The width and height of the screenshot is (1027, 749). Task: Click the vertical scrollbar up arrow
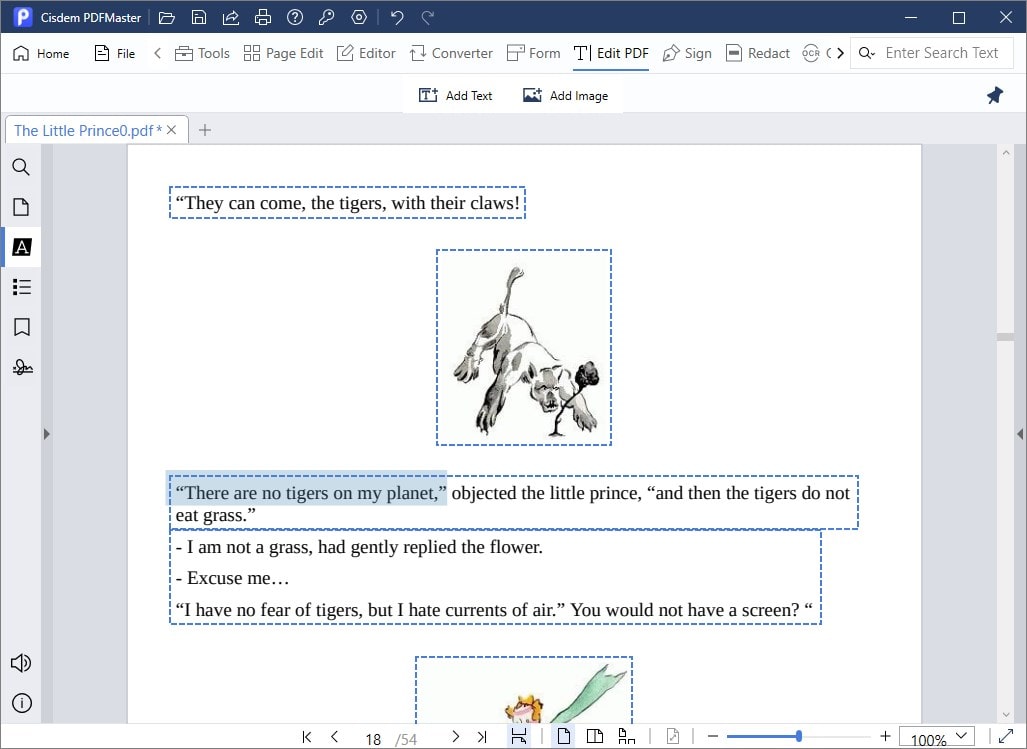click(1006, 153)
